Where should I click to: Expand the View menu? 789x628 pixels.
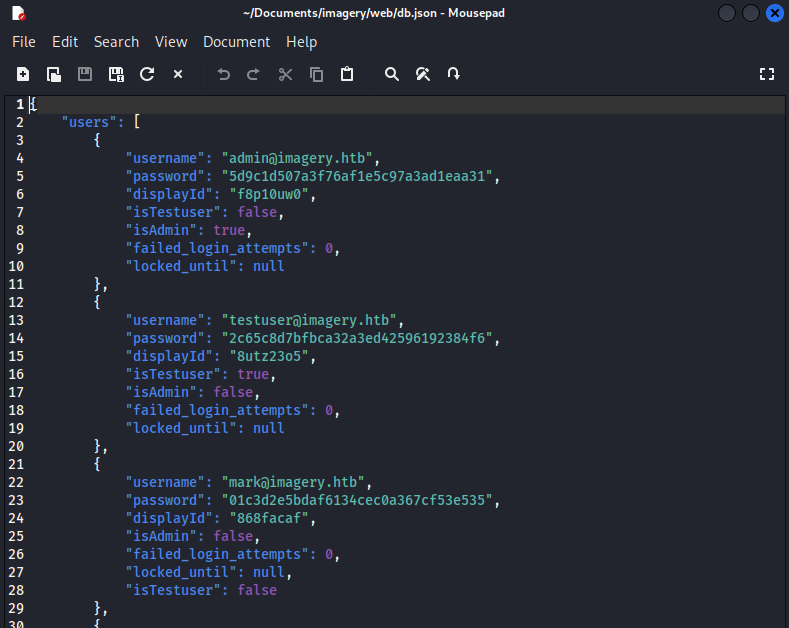pos(171,42)
